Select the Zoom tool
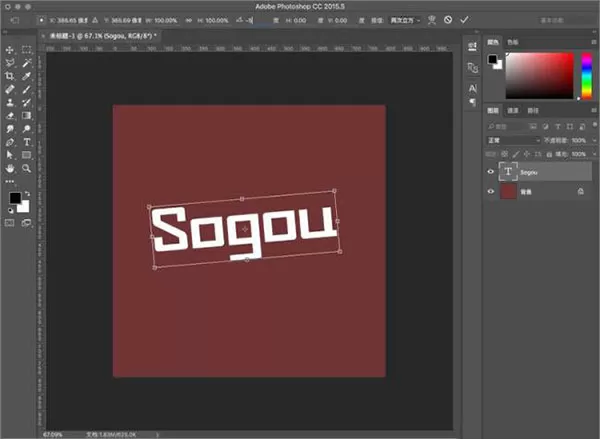Viewport: 600px width, 439px height. coord(26,168)
